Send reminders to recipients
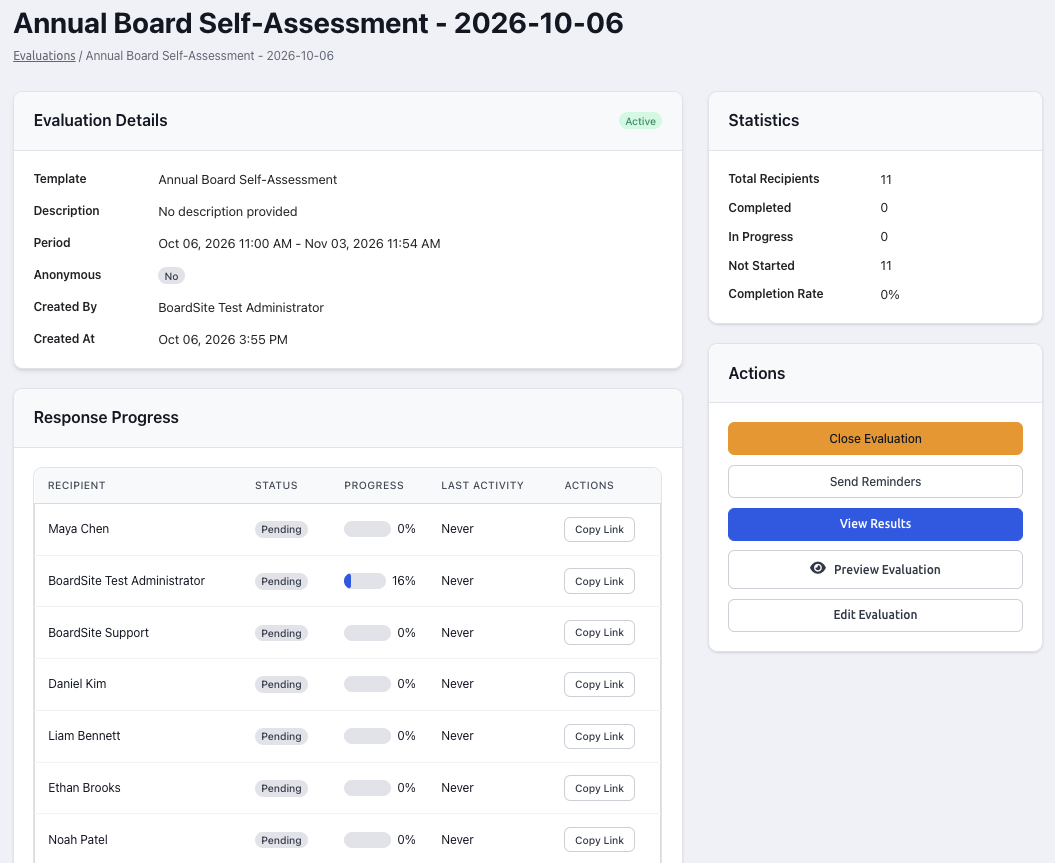 pos(875,482)
